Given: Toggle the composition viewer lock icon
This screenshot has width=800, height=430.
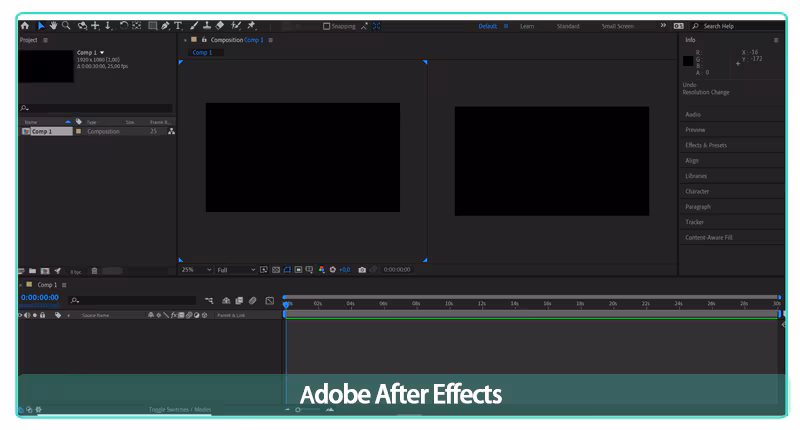Looking at the screenshot, I should [204, 39].
